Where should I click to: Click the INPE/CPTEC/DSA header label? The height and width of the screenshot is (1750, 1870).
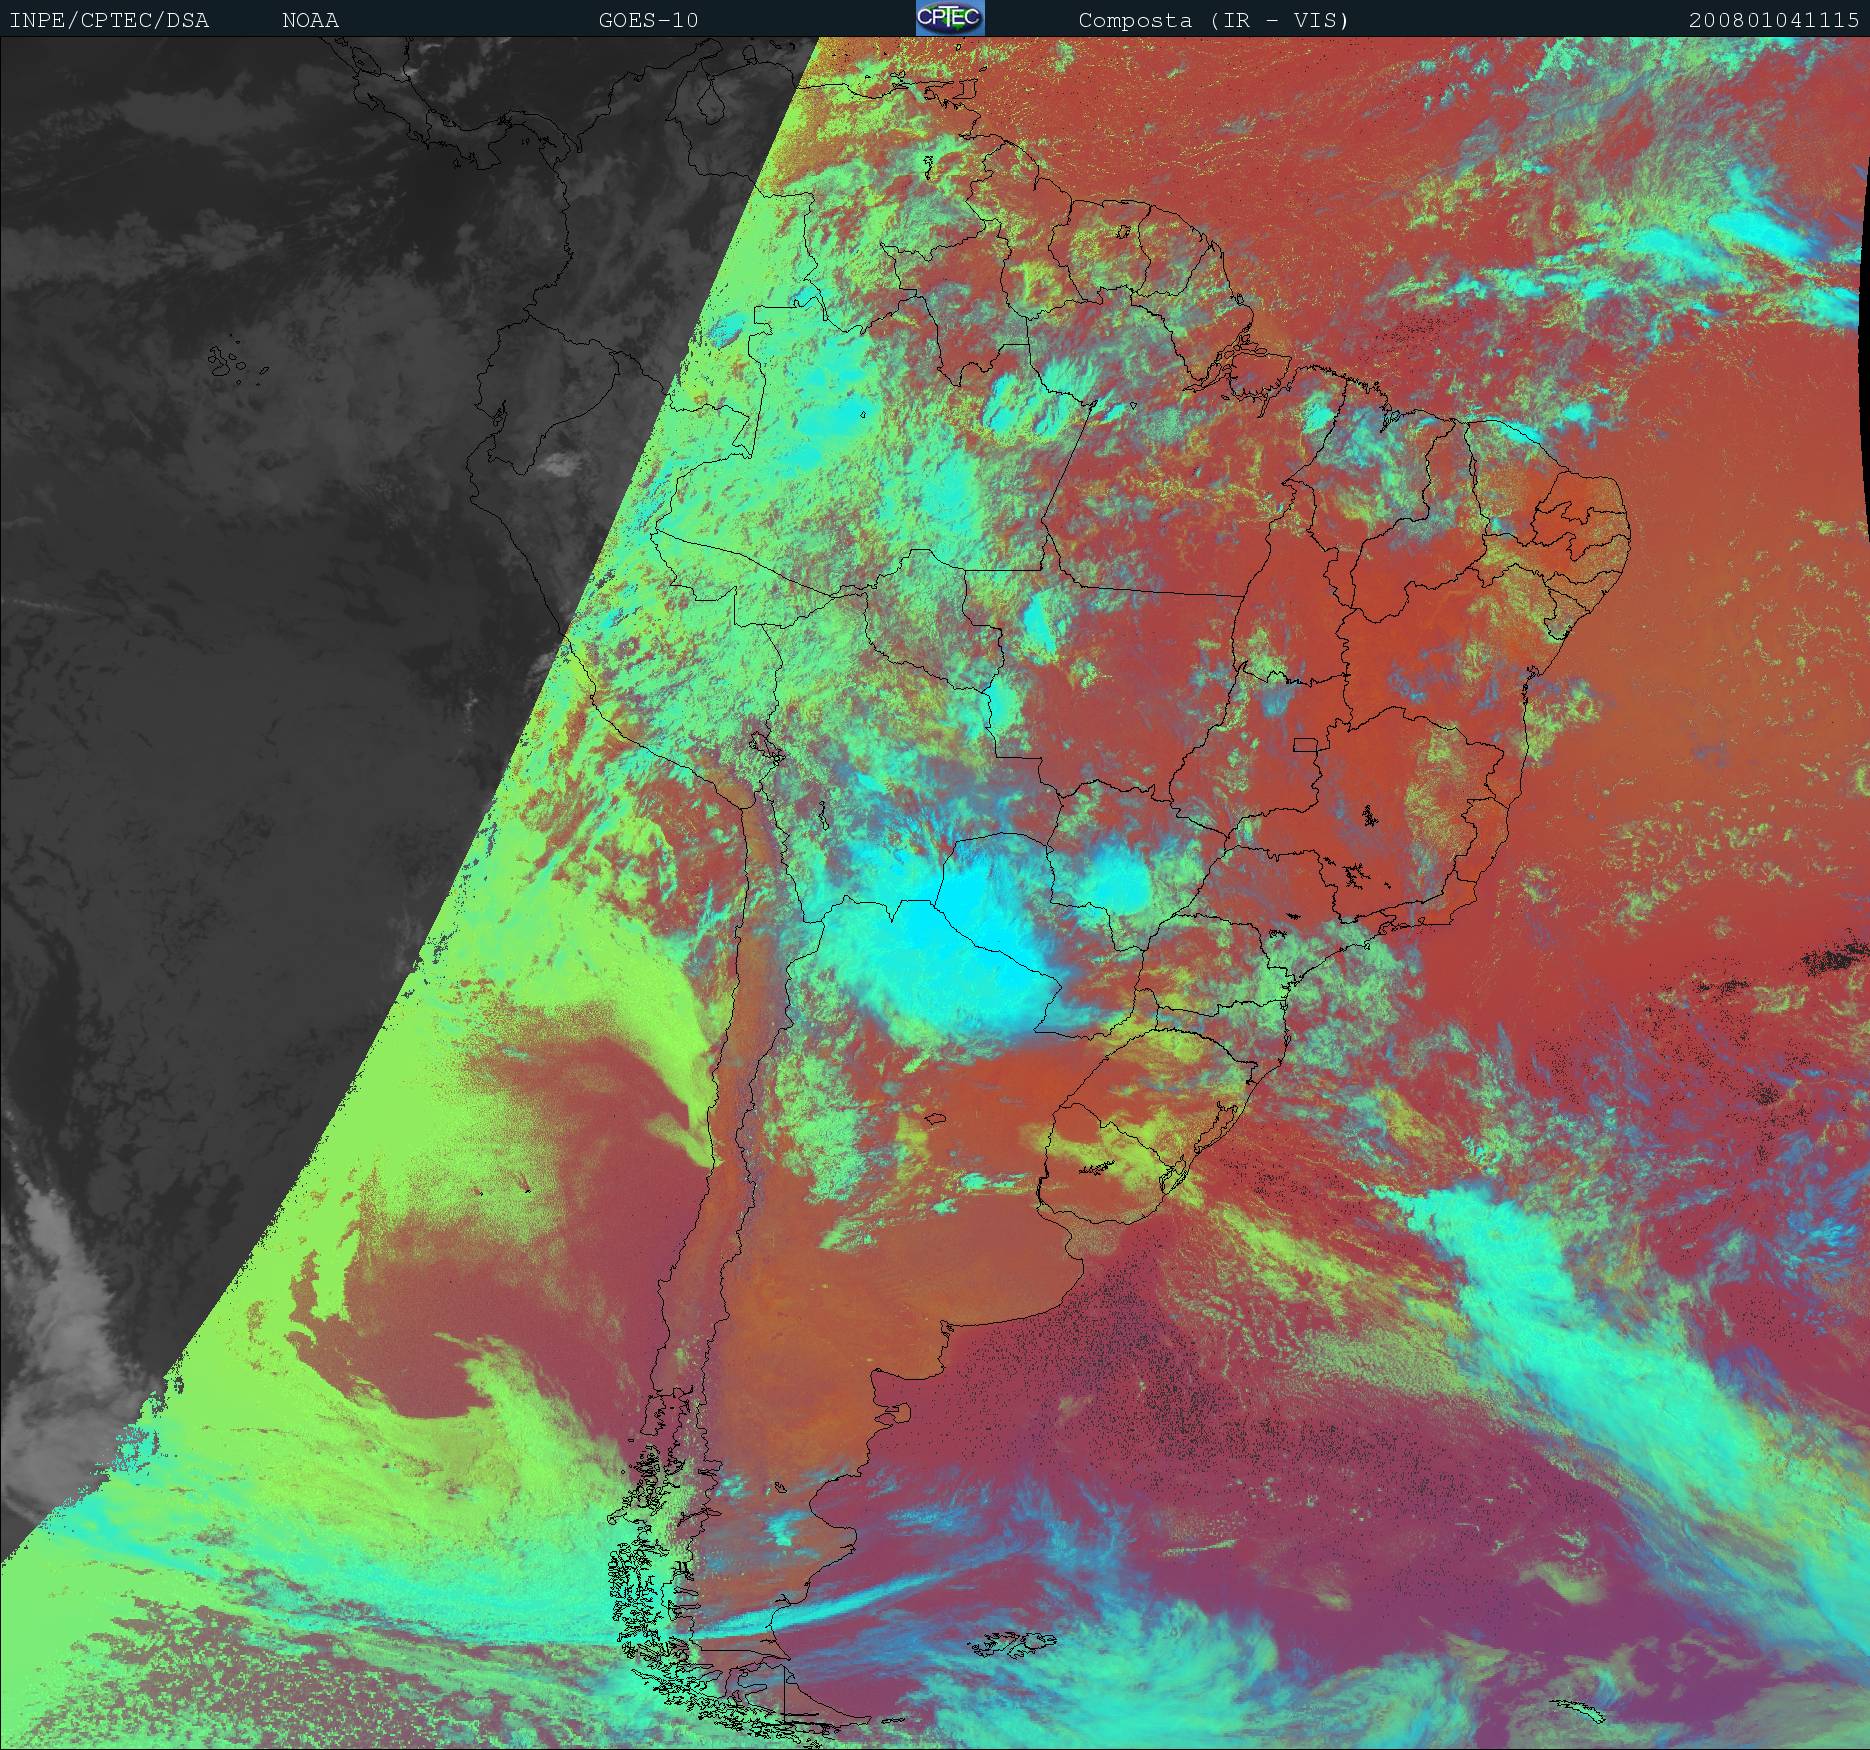[x=109, y=20]
